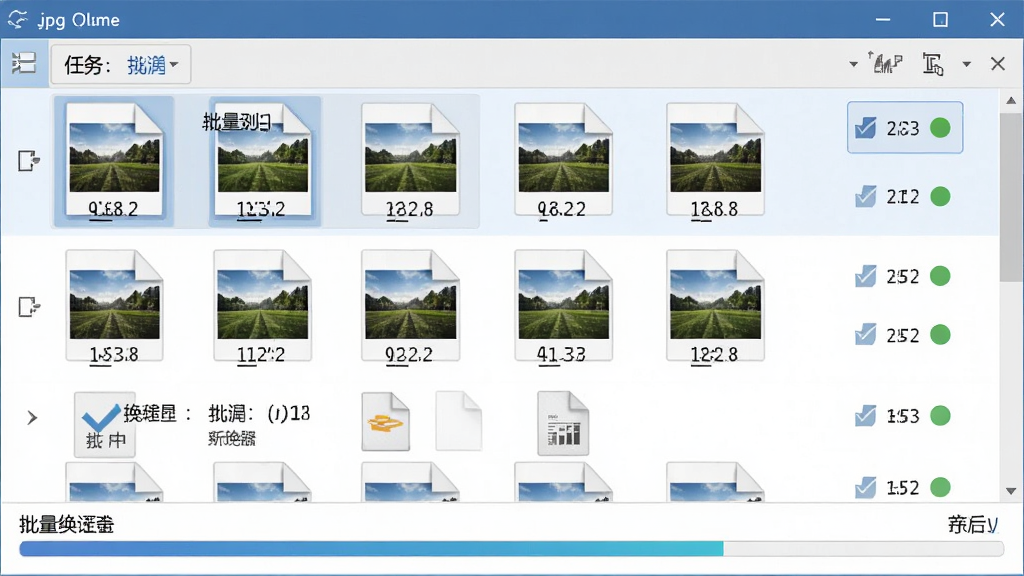
Task: Toggle the 2:83 checkbox
Action: (x=866, y=127)
